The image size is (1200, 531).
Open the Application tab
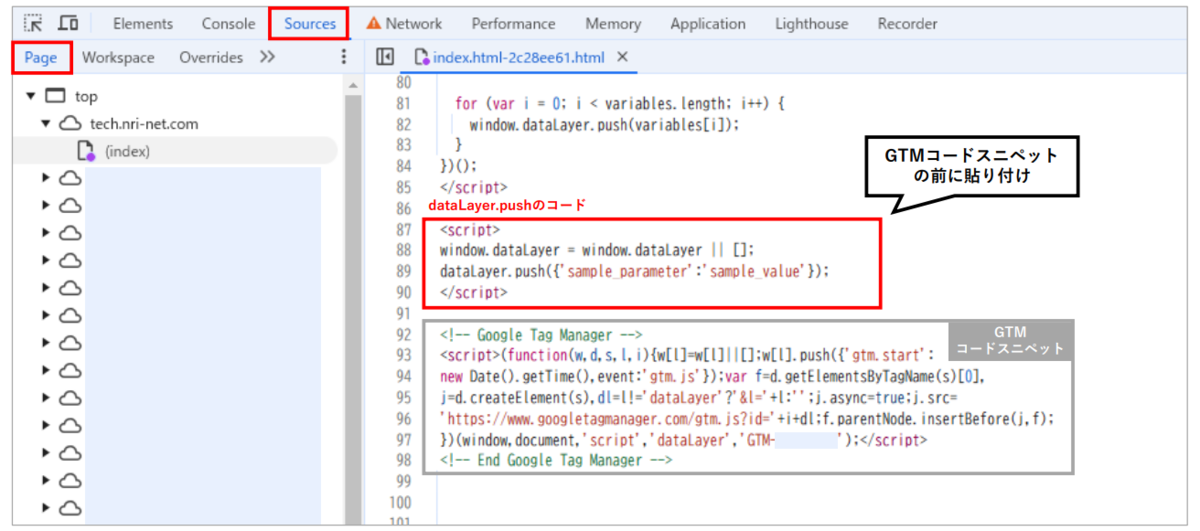[708, 23]
